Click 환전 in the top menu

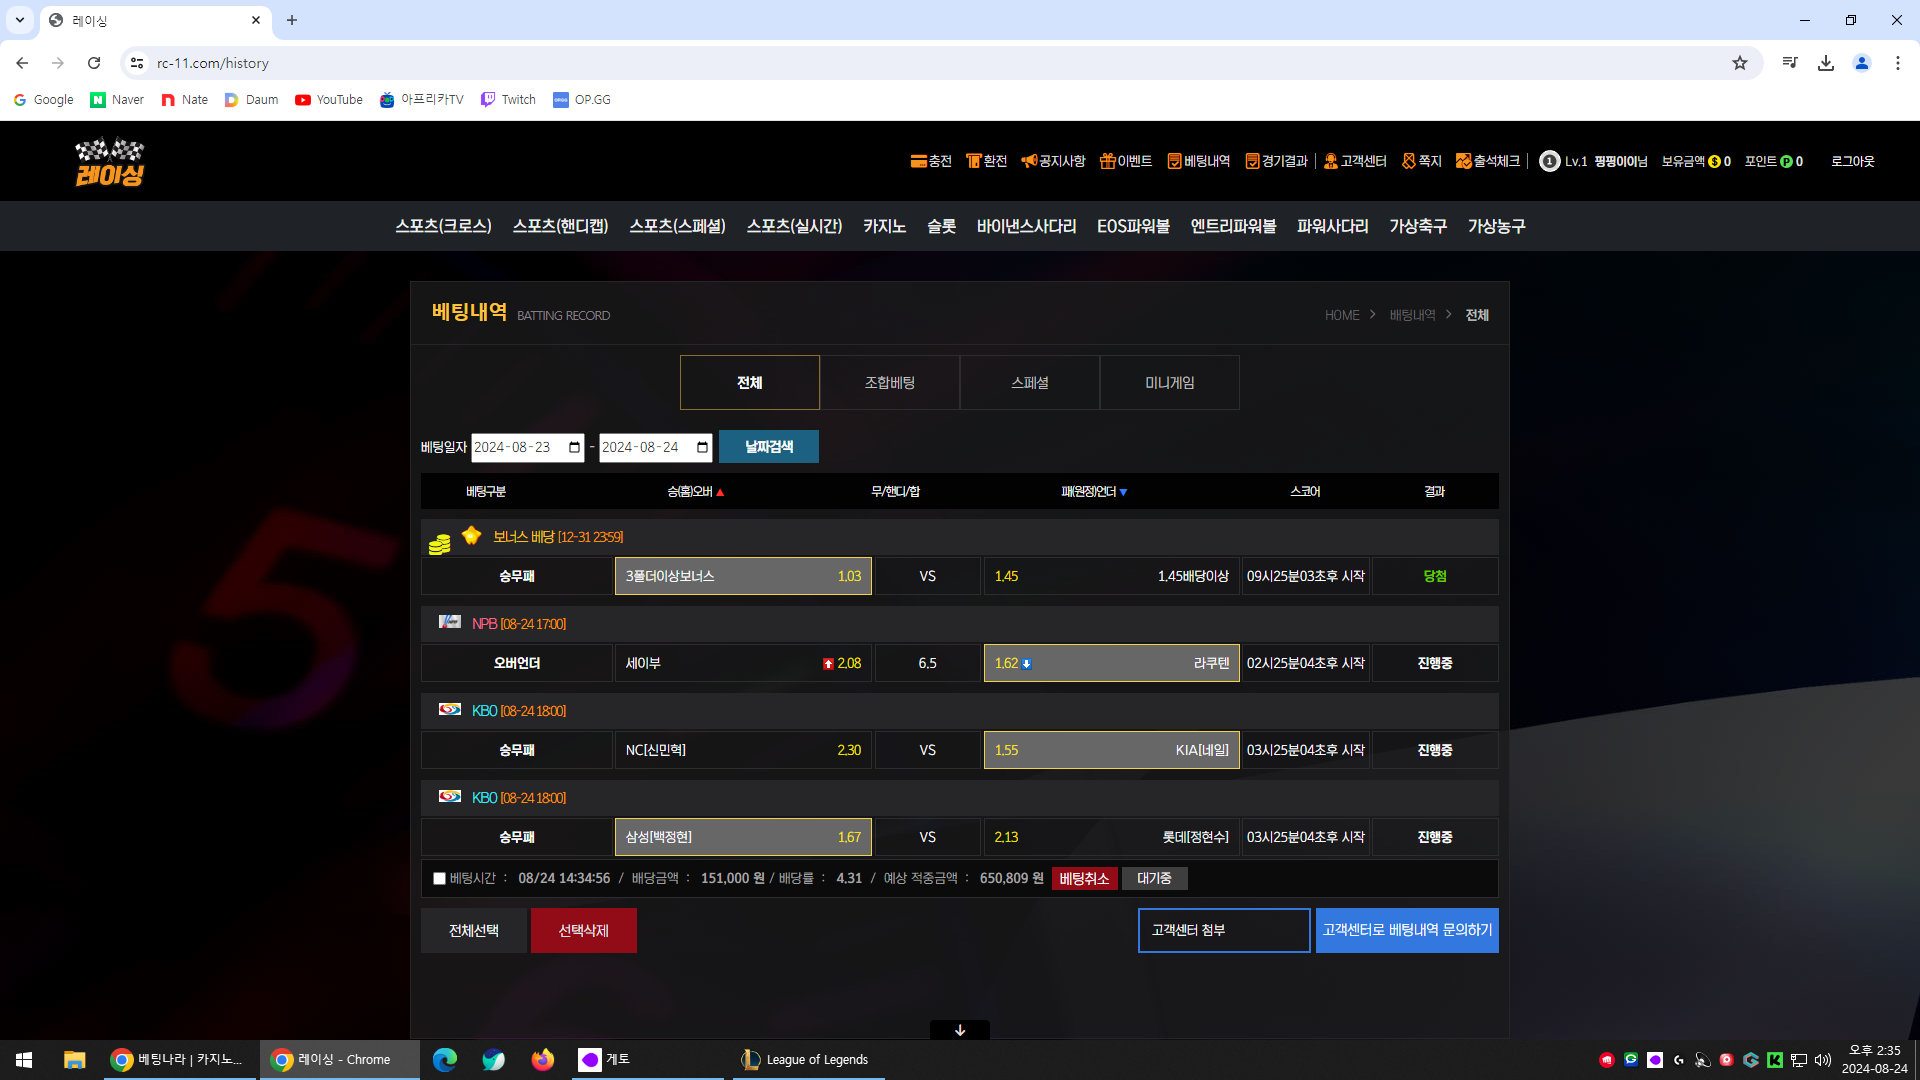point(986,162)
